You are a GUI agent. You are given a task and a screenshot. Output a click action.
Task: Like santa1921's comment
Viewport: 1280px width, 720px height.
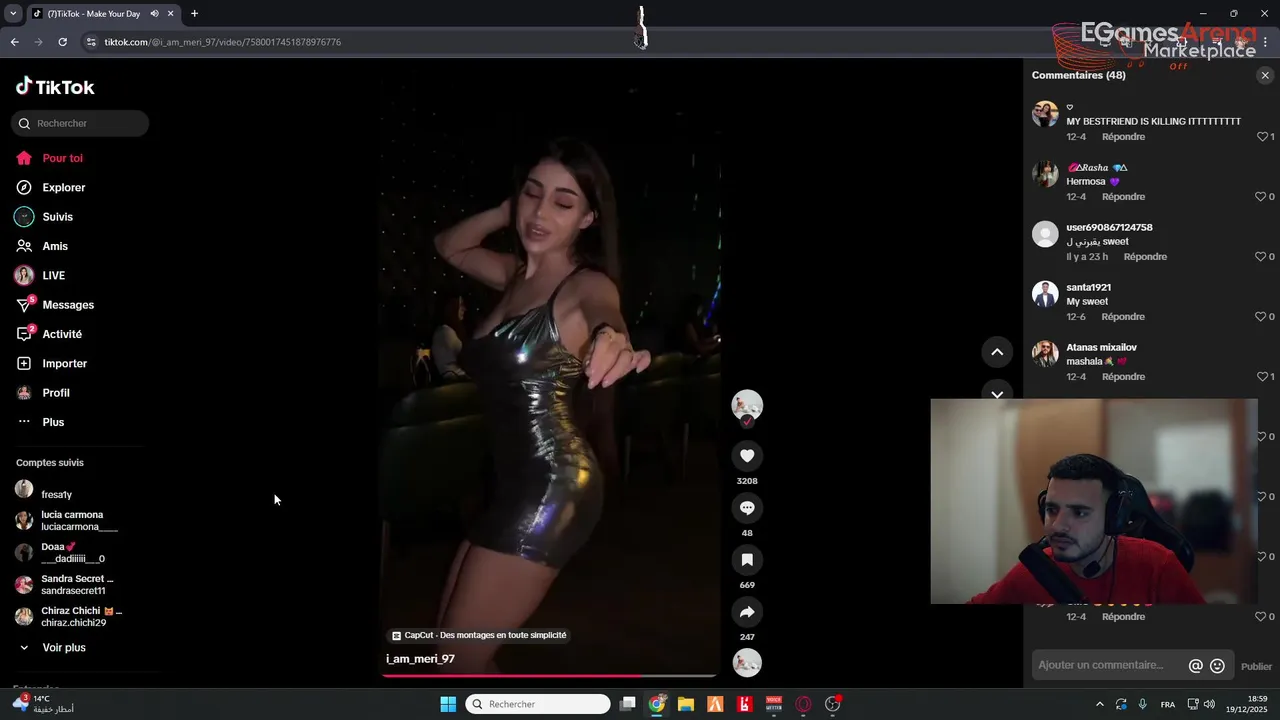pyautogui.click(x=1262, y=317)
